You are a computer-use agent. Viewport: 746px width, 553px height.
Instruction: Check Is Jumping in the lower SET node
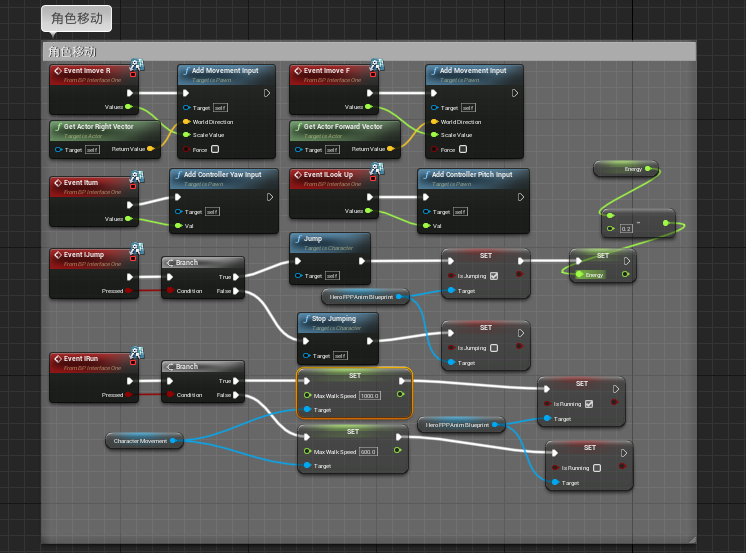pos(494,348)
